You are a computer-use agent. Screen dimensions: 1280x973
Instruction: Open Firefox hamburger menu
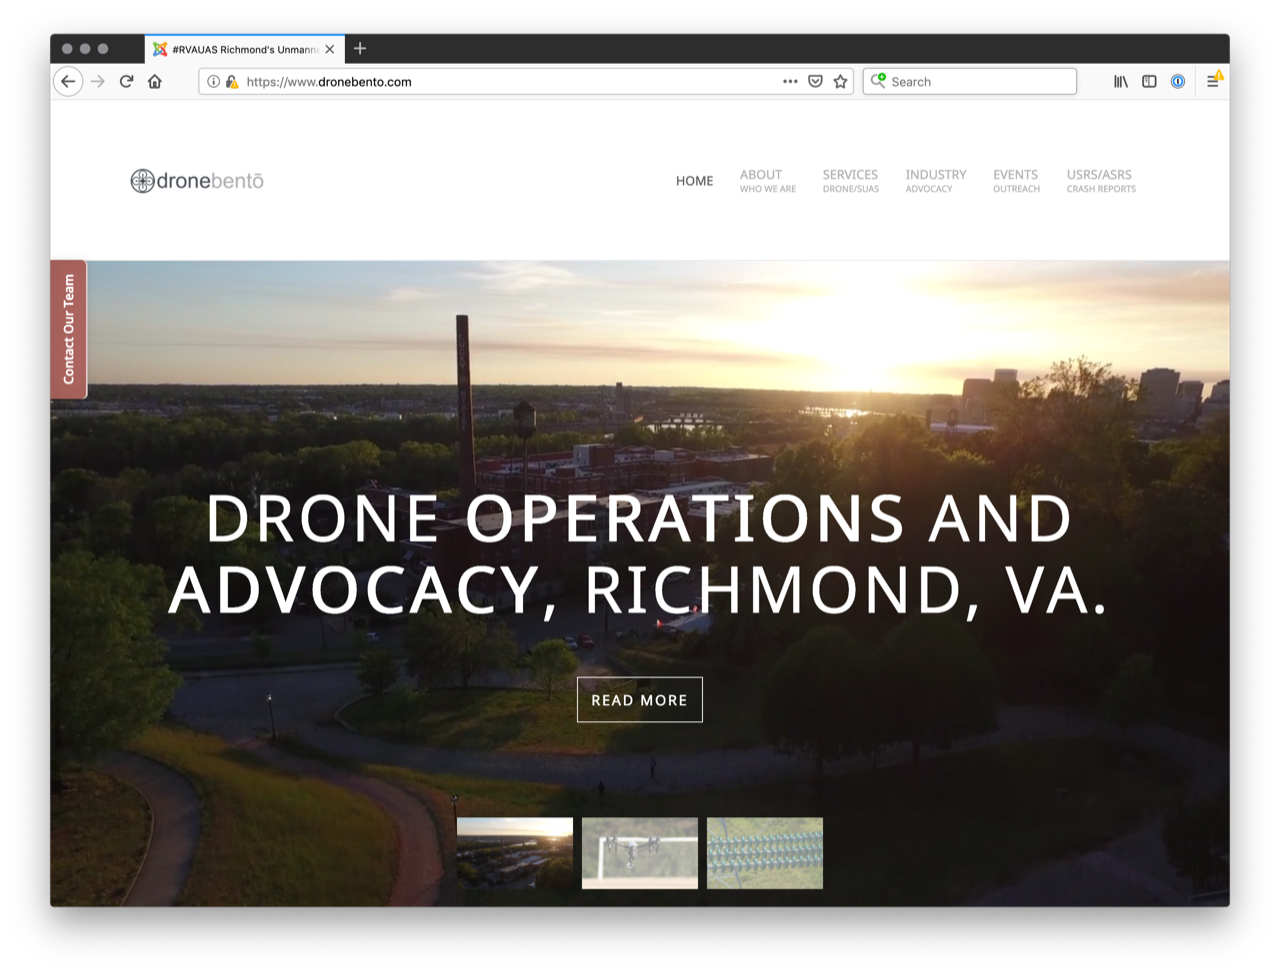[1213, 81]
